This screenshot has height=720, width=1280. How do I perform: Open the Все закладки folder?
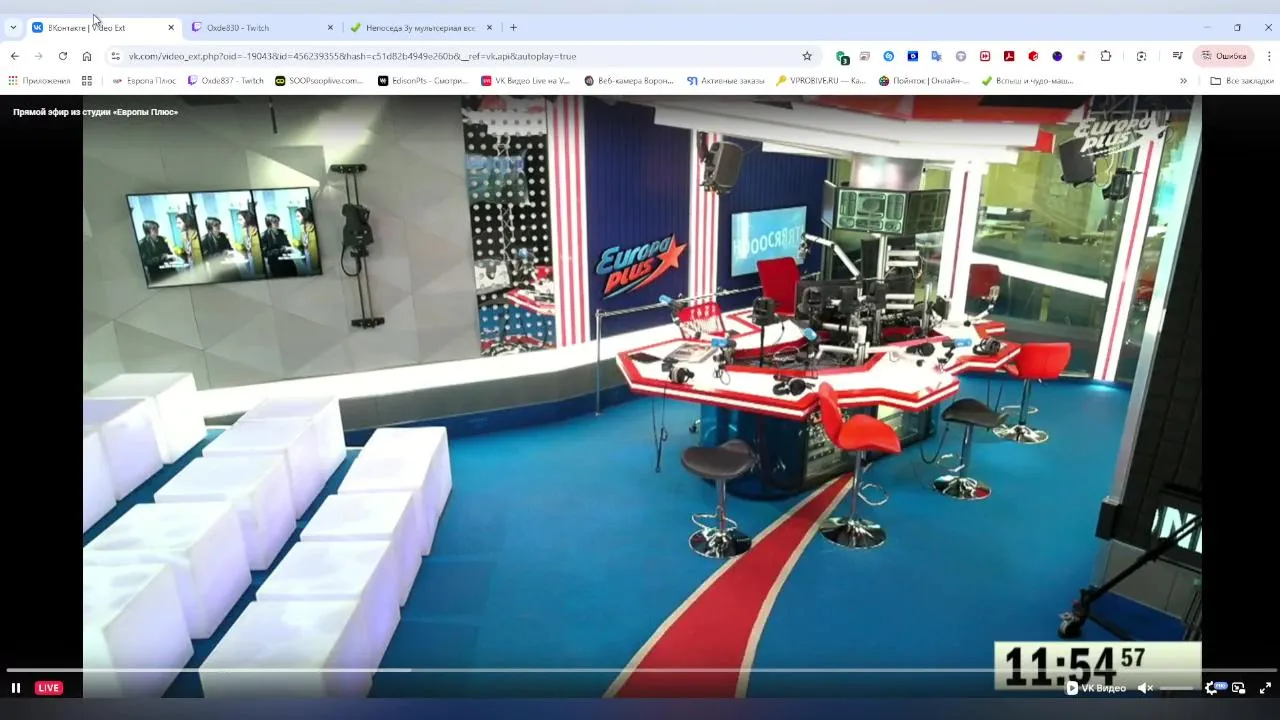[1242, 81]
